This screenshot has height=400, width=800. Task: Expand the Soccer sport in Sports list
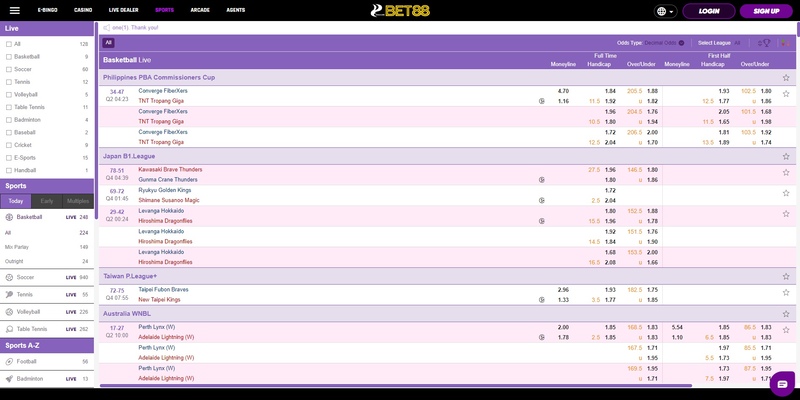pos(47,278)
